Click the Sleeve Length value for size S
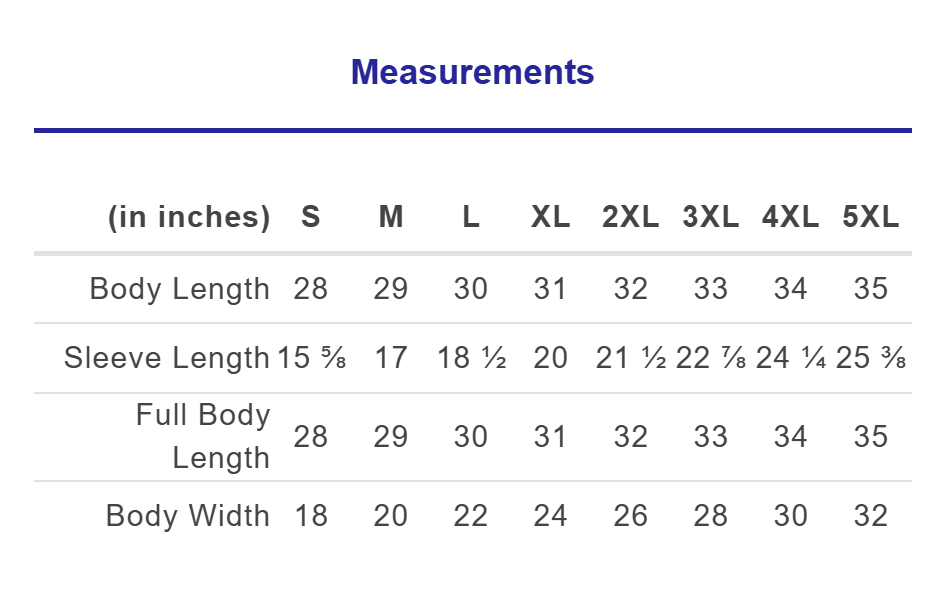Viewport: 950px width, 600px height. coord(313,358)
